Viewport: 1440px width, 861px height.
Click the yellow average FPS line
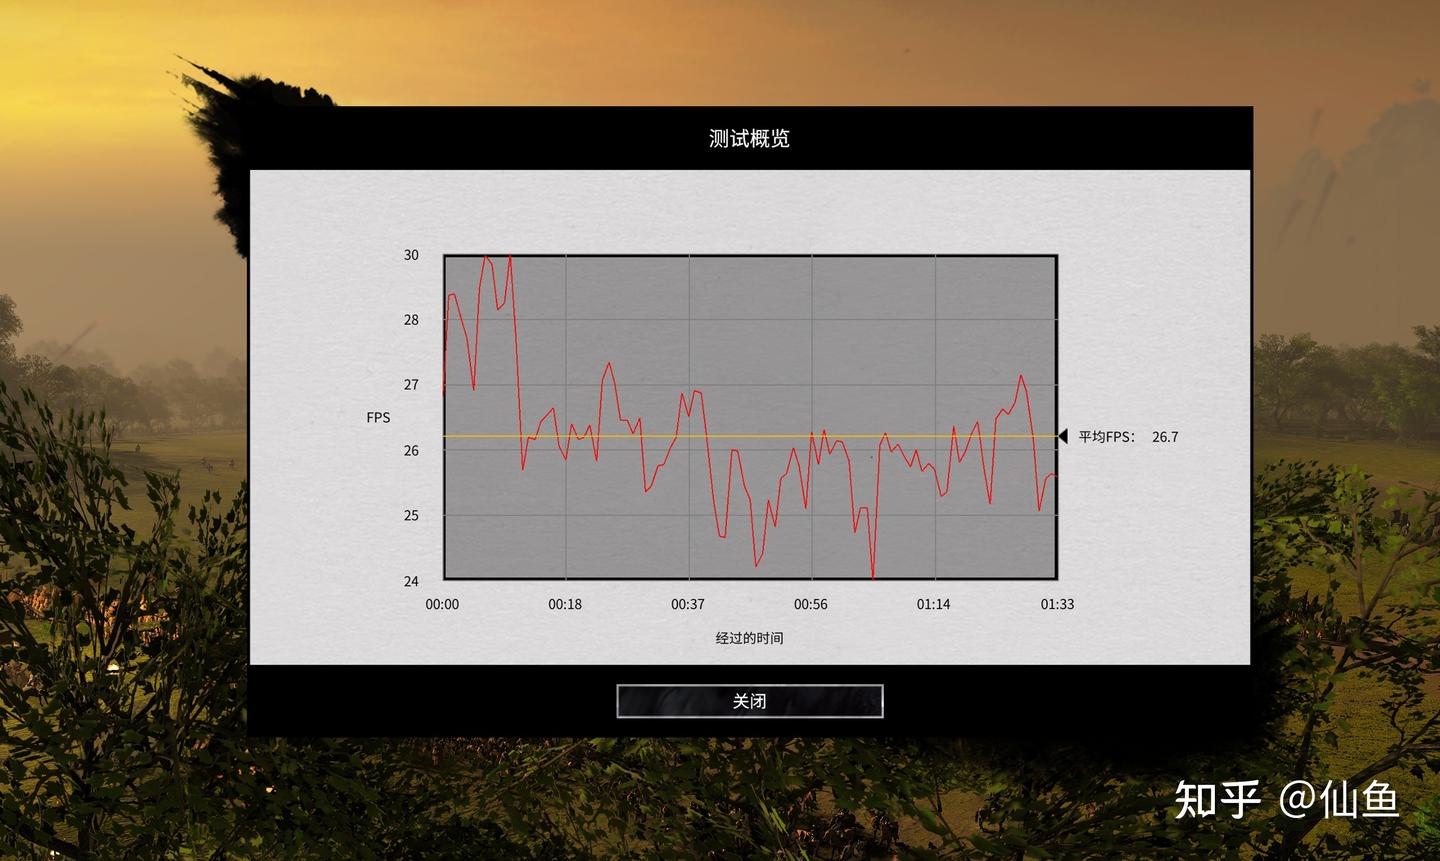click(x=750, y=437)
